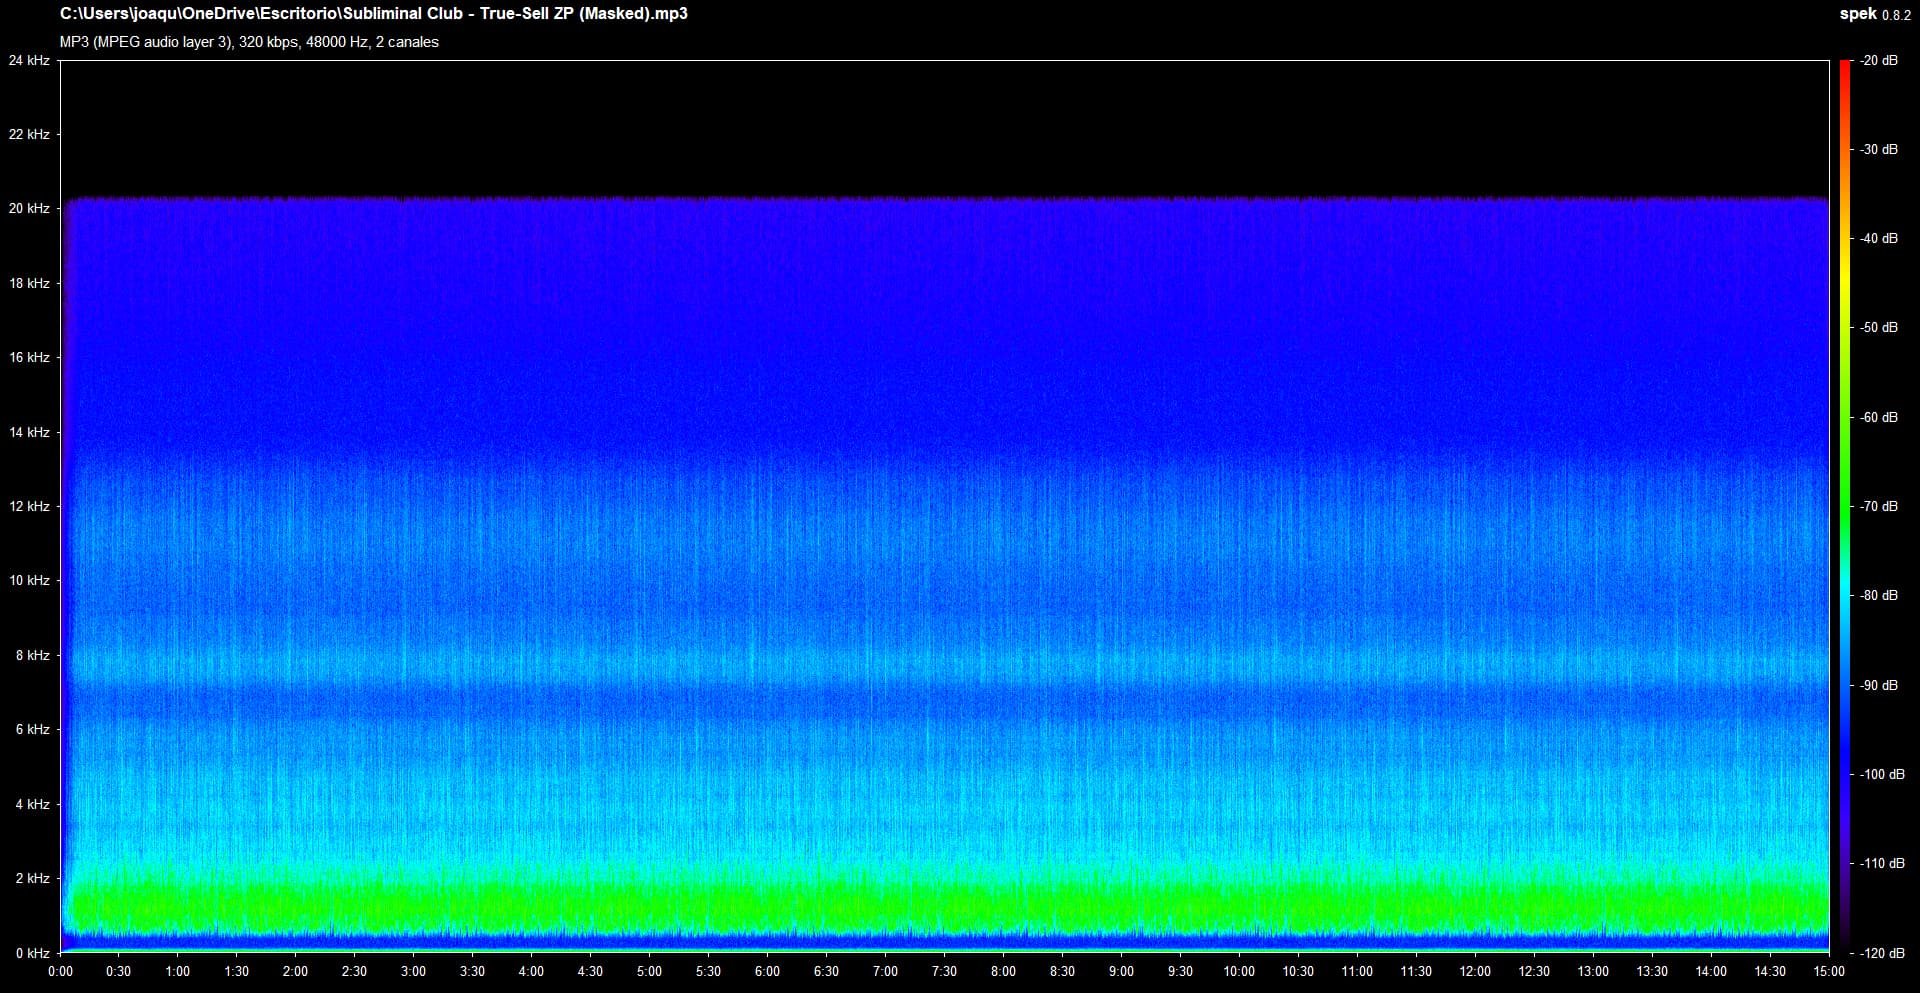Click the -100 dB scale label

[1882, 774]
